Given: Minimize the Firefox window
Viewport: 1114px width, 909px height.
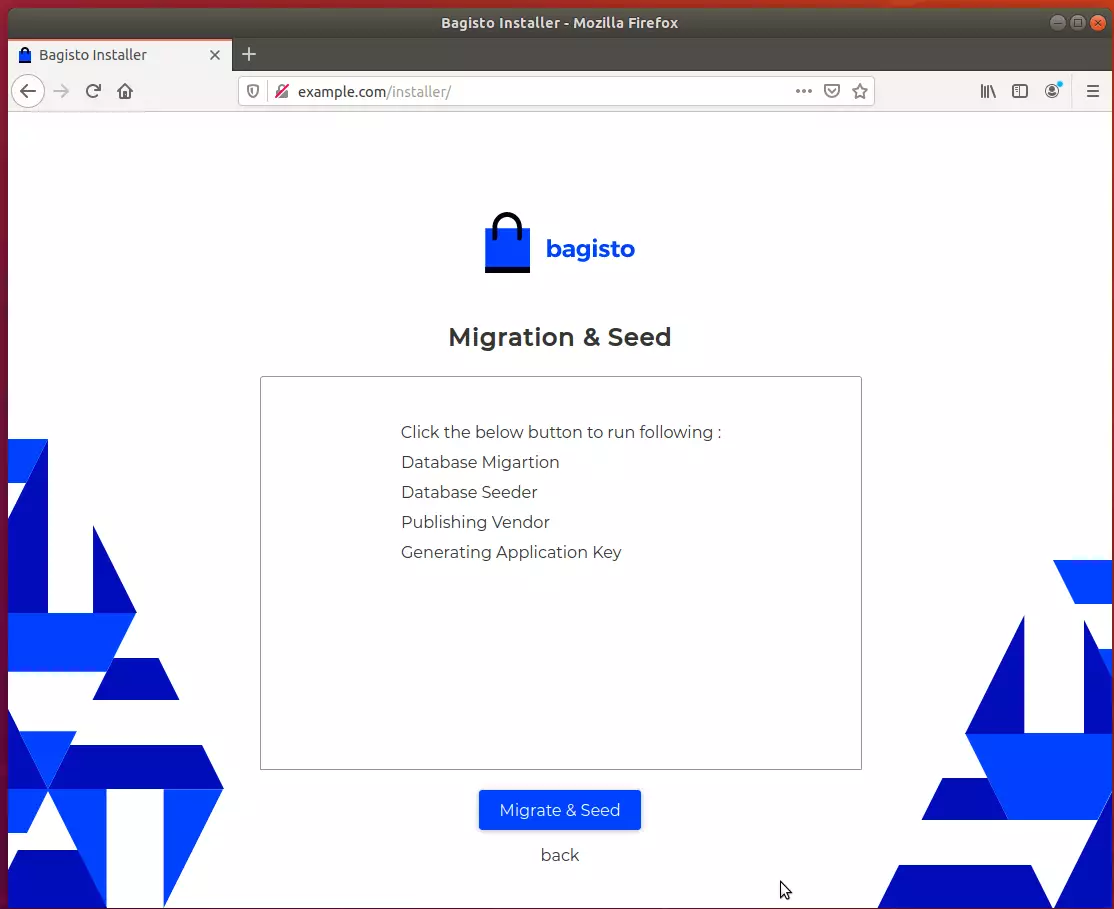Looking at the screenshot, I should pyautogui.click(x=1057, y=23).
